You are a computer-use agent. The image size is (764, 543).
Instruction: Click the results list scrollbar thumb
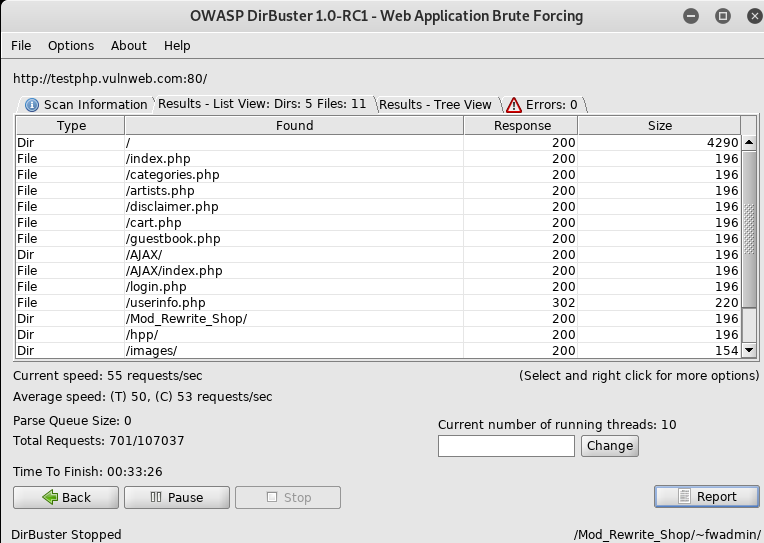pos(749,229)
